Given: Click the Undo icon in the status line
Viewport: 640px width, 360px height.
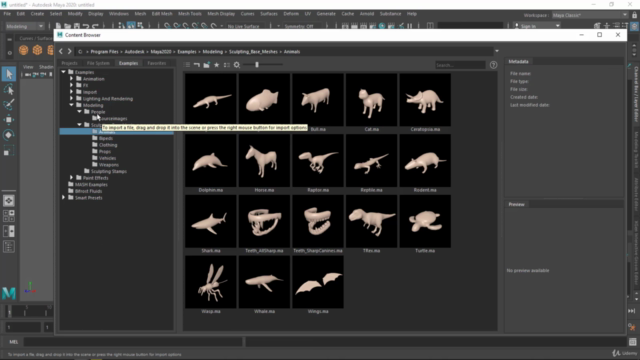Looking at the screenshot, I should coord(86,26).
